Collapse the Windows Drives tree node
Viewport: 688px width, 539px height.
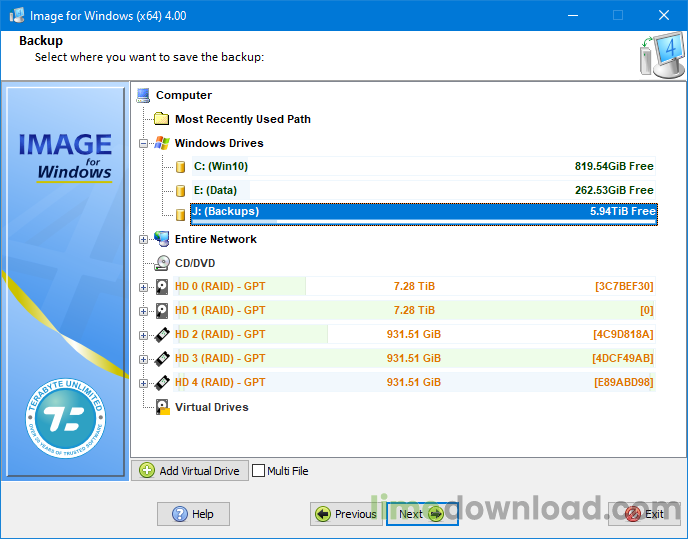pos(144,144)
